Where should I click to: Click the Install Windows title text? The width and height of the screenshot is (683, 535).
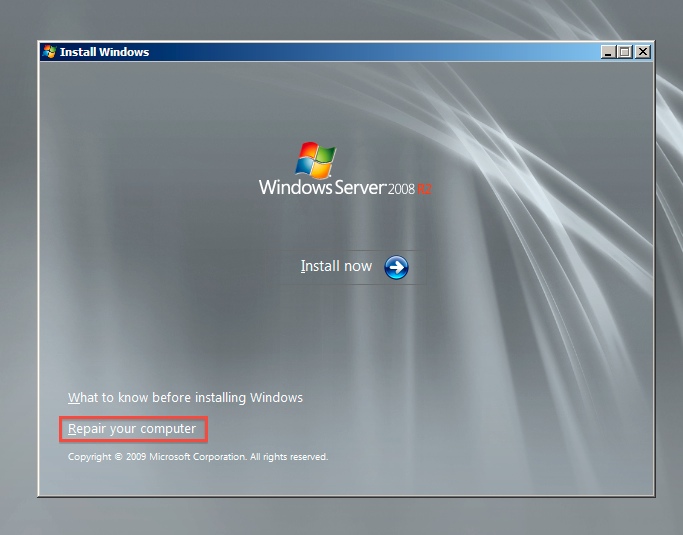click(104, 52)
